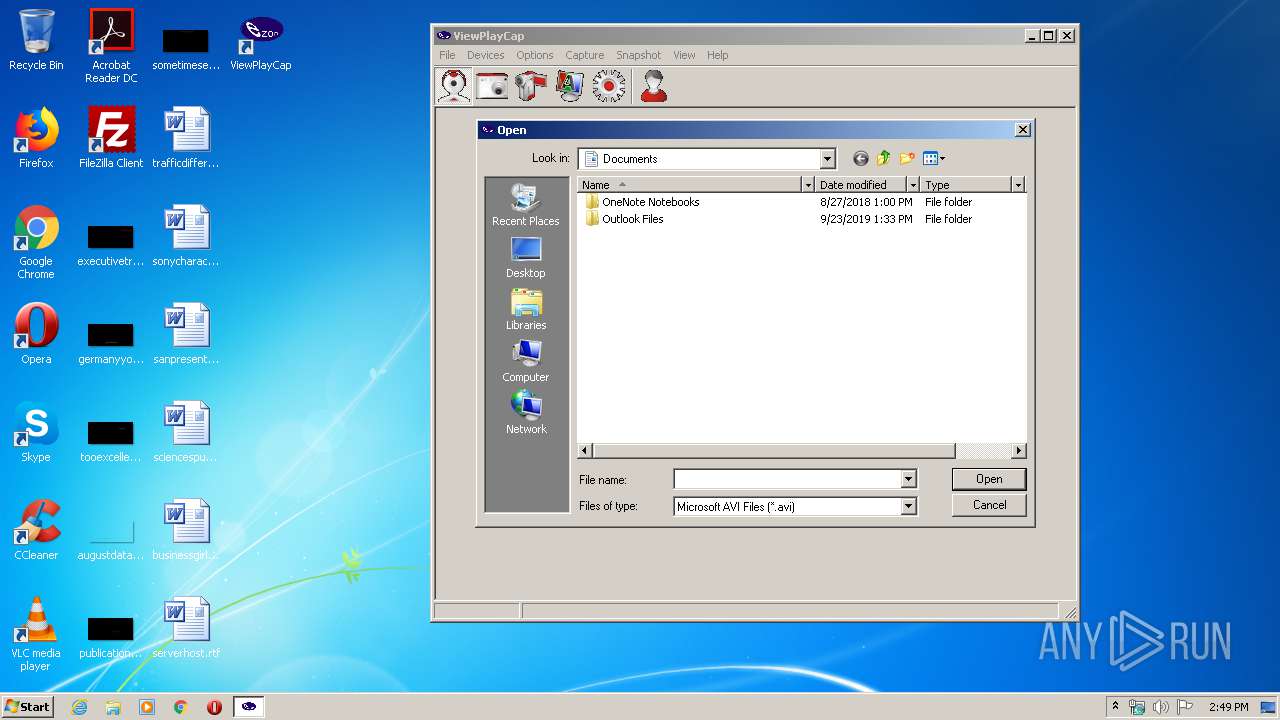Viewport: 1280px width, 720px height.
Task: Open Windows Explorer from the taskbar
Action: (113, 707)
